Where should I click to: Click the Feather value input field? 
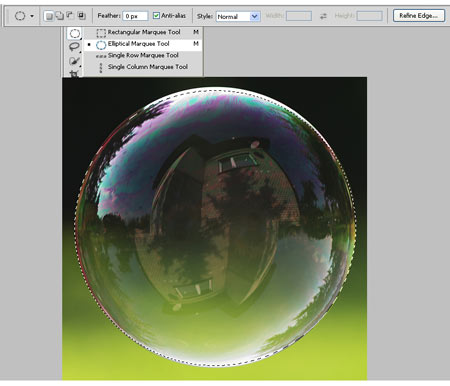click(x=135, y=16)
